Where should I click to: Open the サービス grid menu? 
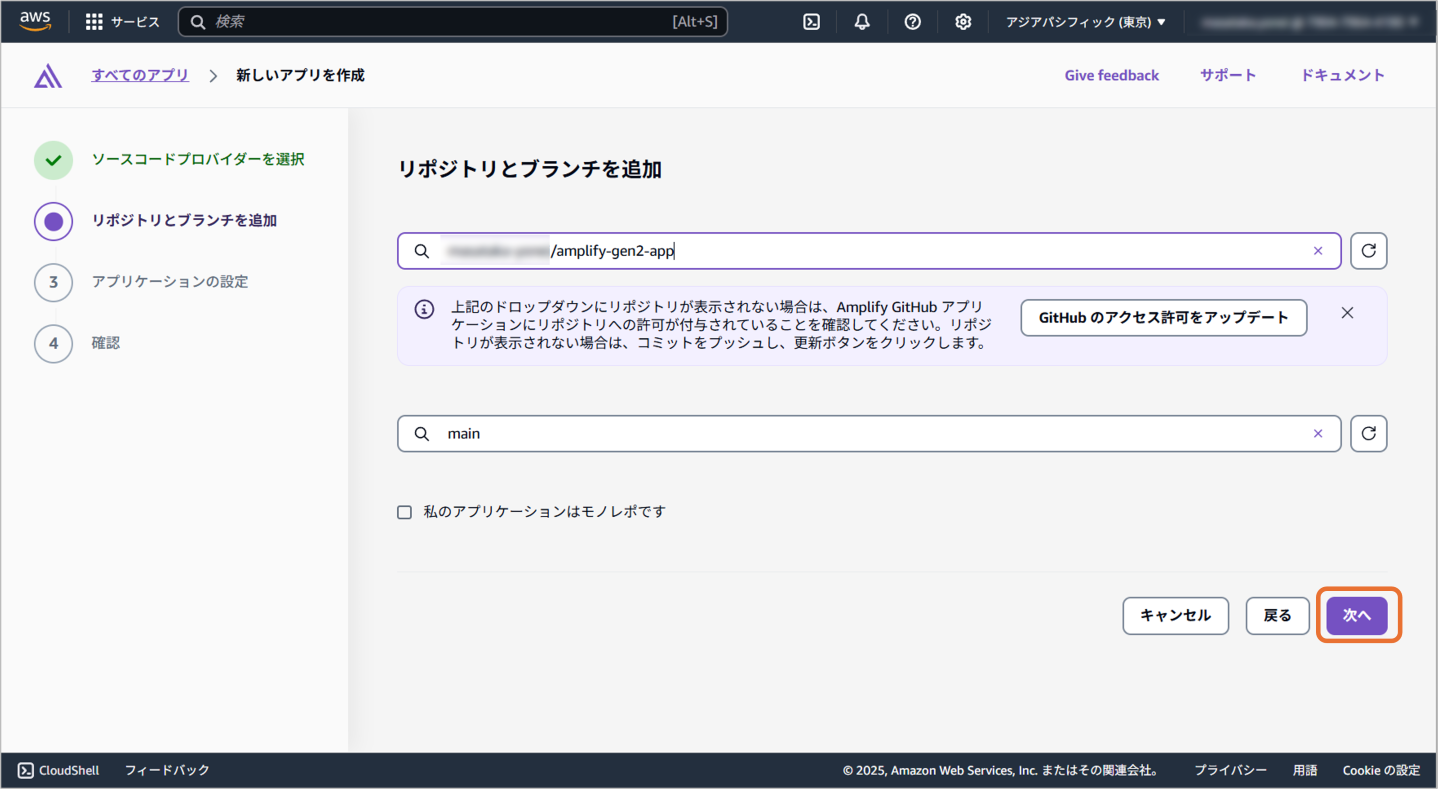(x=122, y=22)
